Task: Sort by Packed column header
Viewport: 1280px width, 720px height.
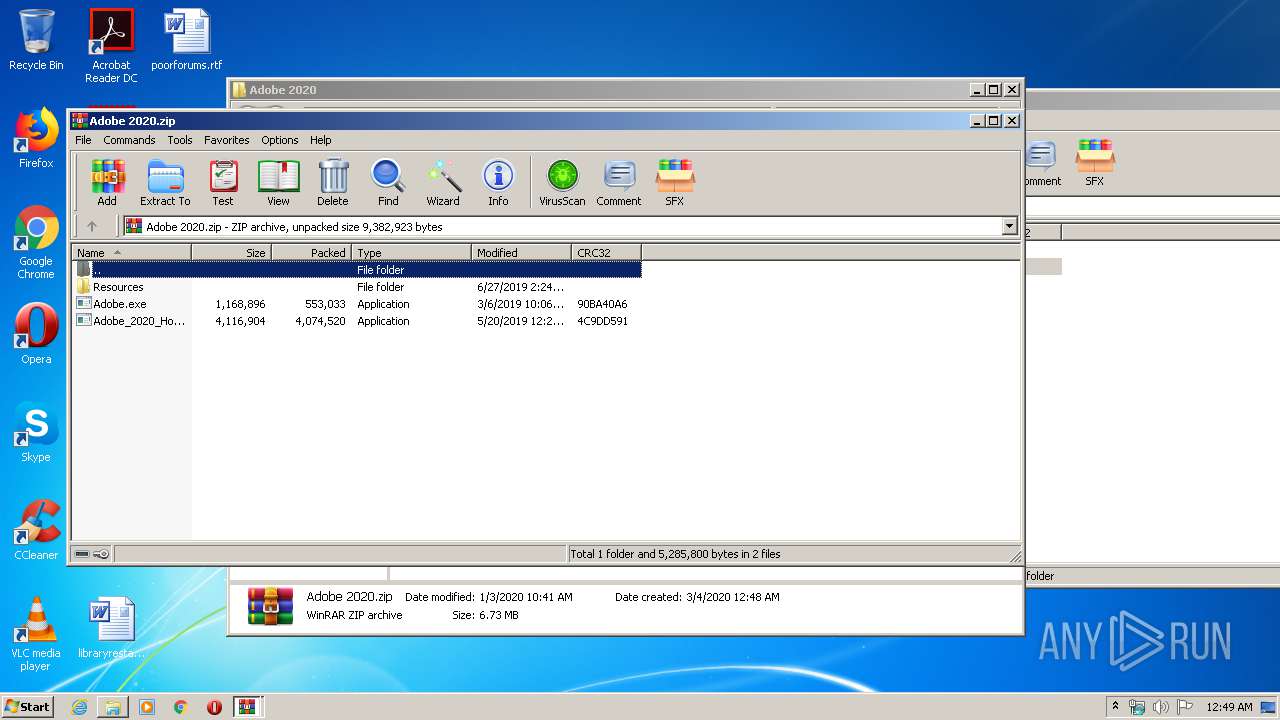Action: click(311, 253)
